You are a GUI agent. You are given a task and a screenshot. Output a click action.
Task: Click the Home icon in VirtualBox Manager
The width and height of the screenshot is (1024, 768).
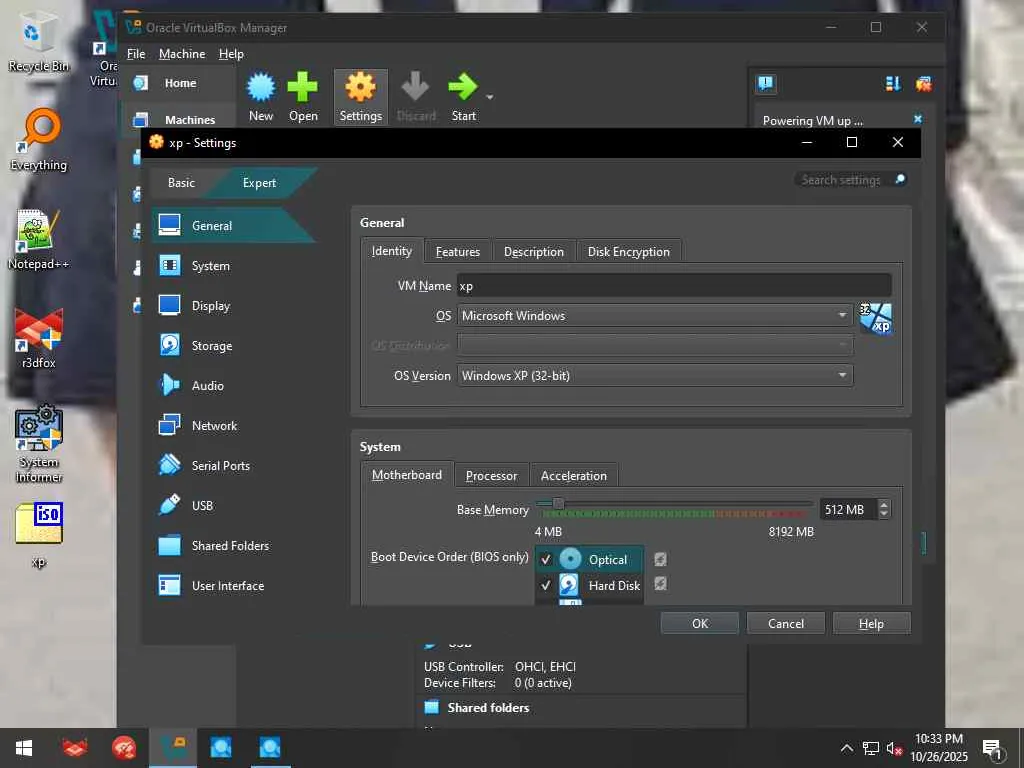(141, 83)
